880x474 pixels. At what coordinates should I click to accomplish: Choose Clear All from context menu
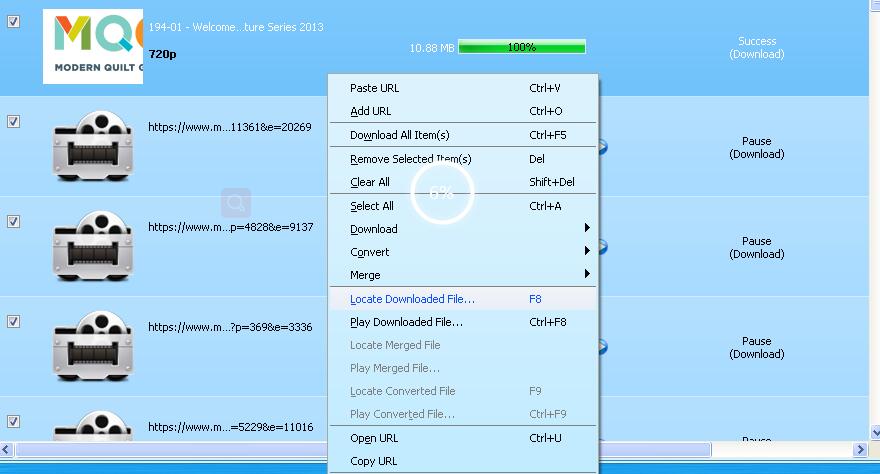point(463,182)
